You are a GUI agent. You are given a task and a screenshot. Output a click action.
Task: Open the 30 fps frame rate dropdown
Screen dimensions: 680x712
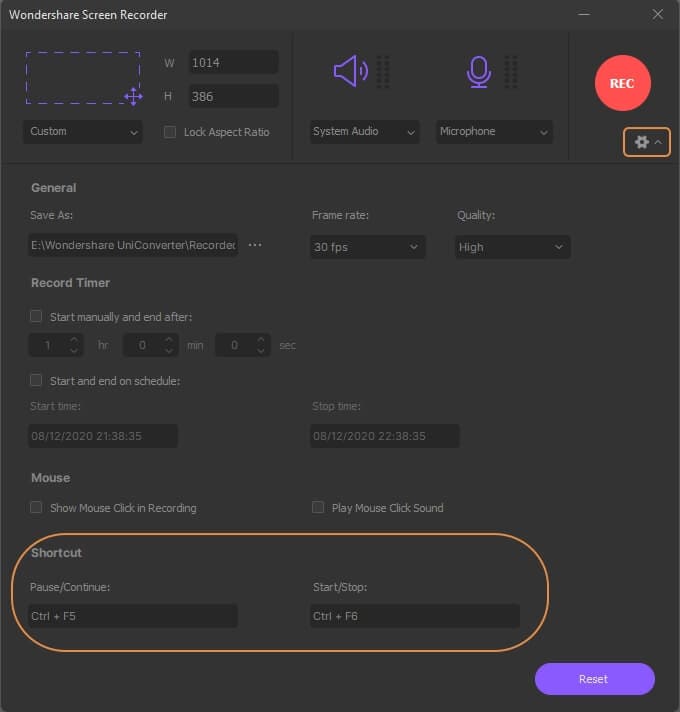367,247
